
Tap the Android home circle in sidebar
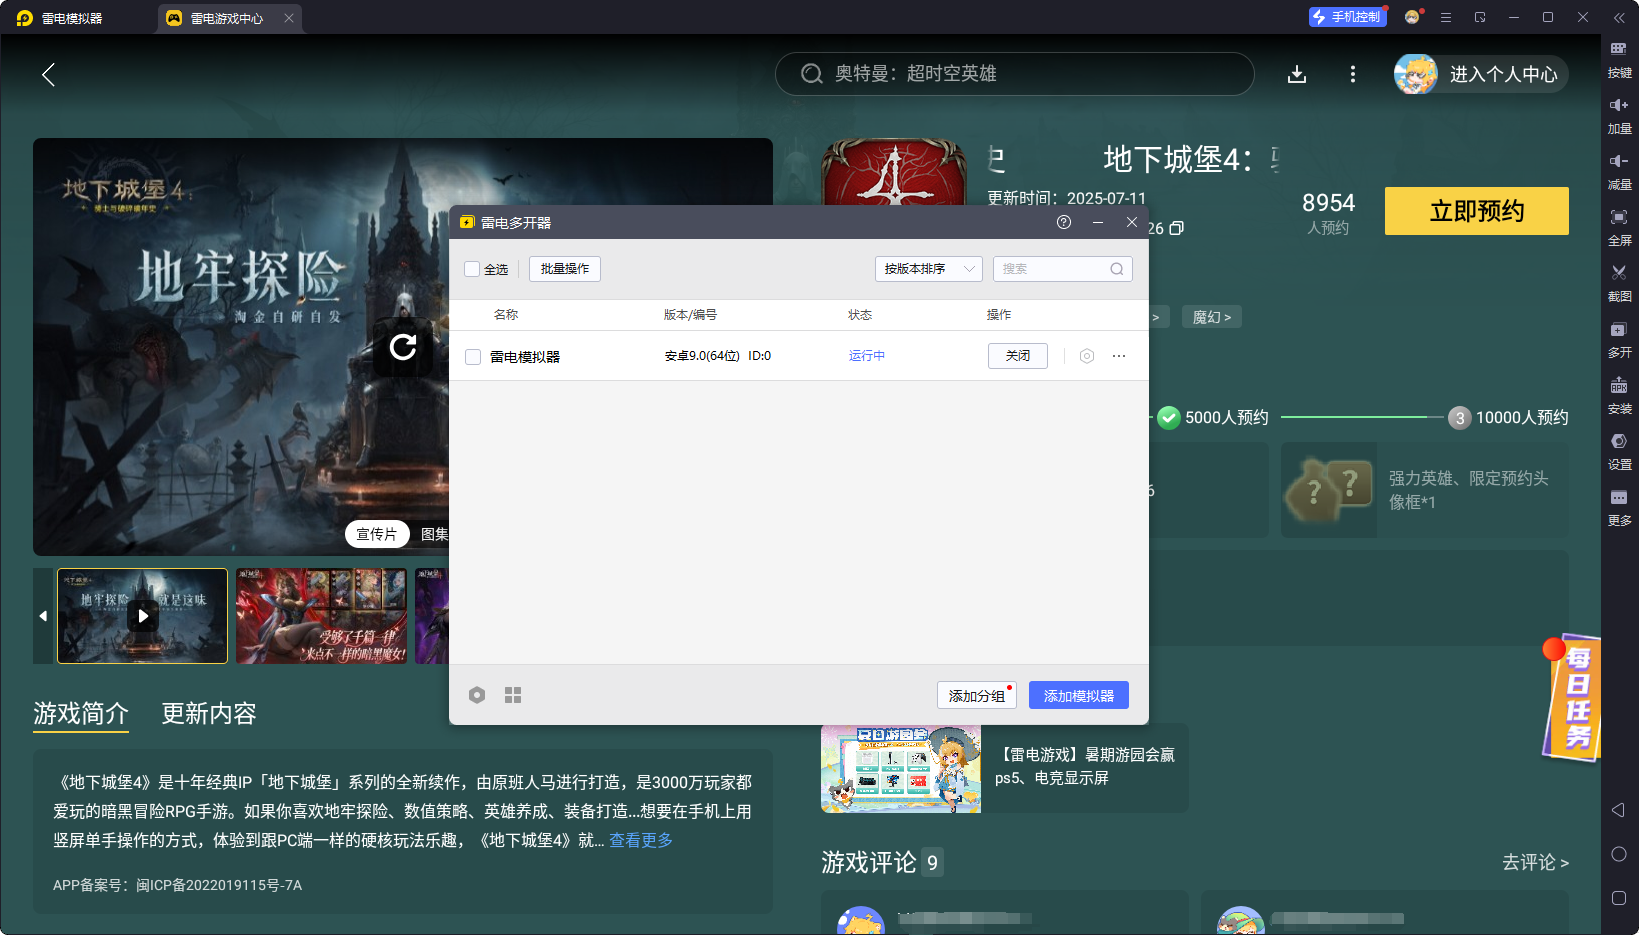1619,854
